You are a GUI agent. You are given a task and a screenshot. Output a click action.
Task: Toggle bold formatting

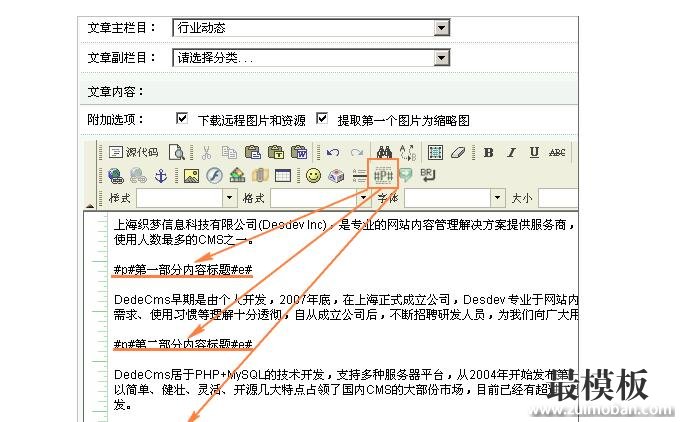coord(489,152)
